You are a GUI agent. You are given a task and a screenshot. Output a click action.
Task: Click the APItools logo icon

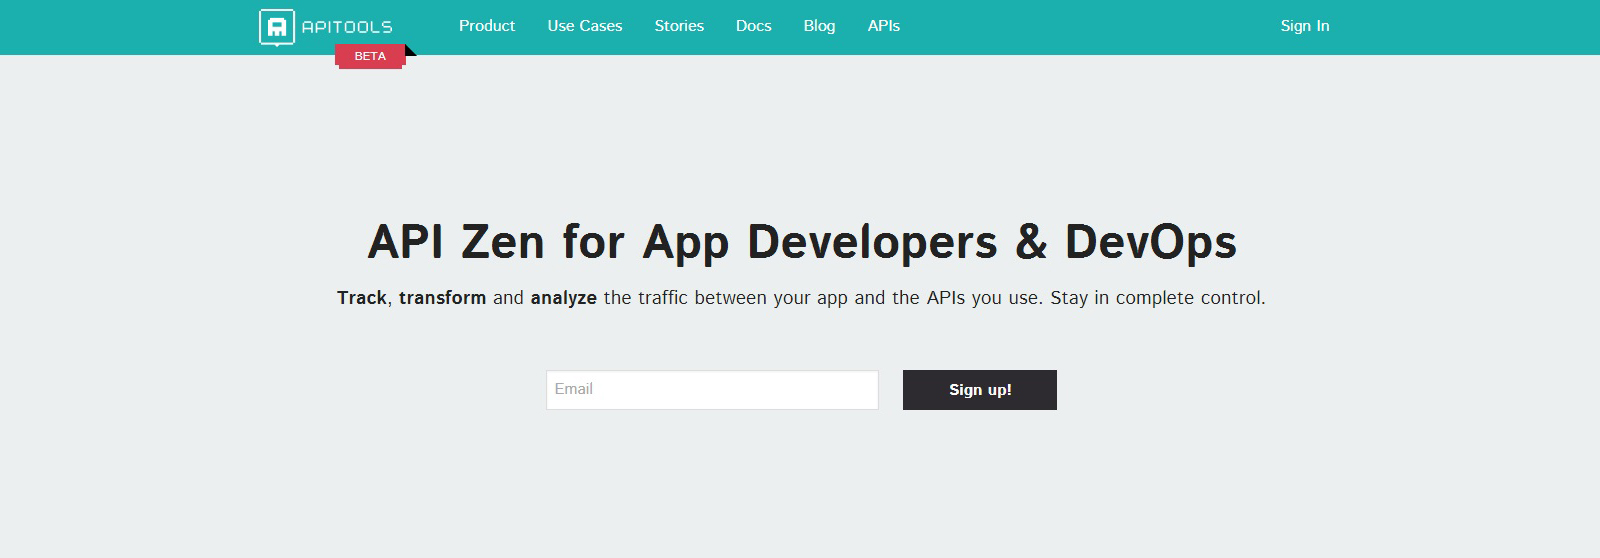point(276,27)
